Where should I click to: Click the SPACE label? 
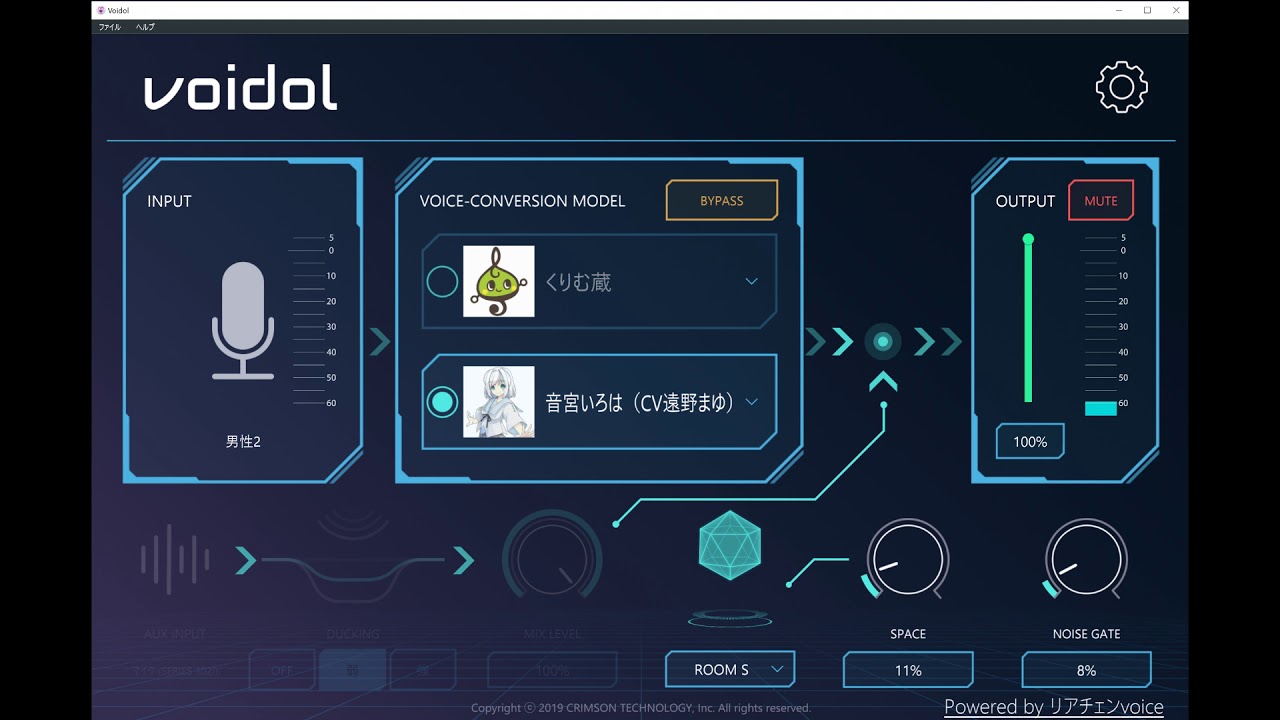click(x=908, y=634)
